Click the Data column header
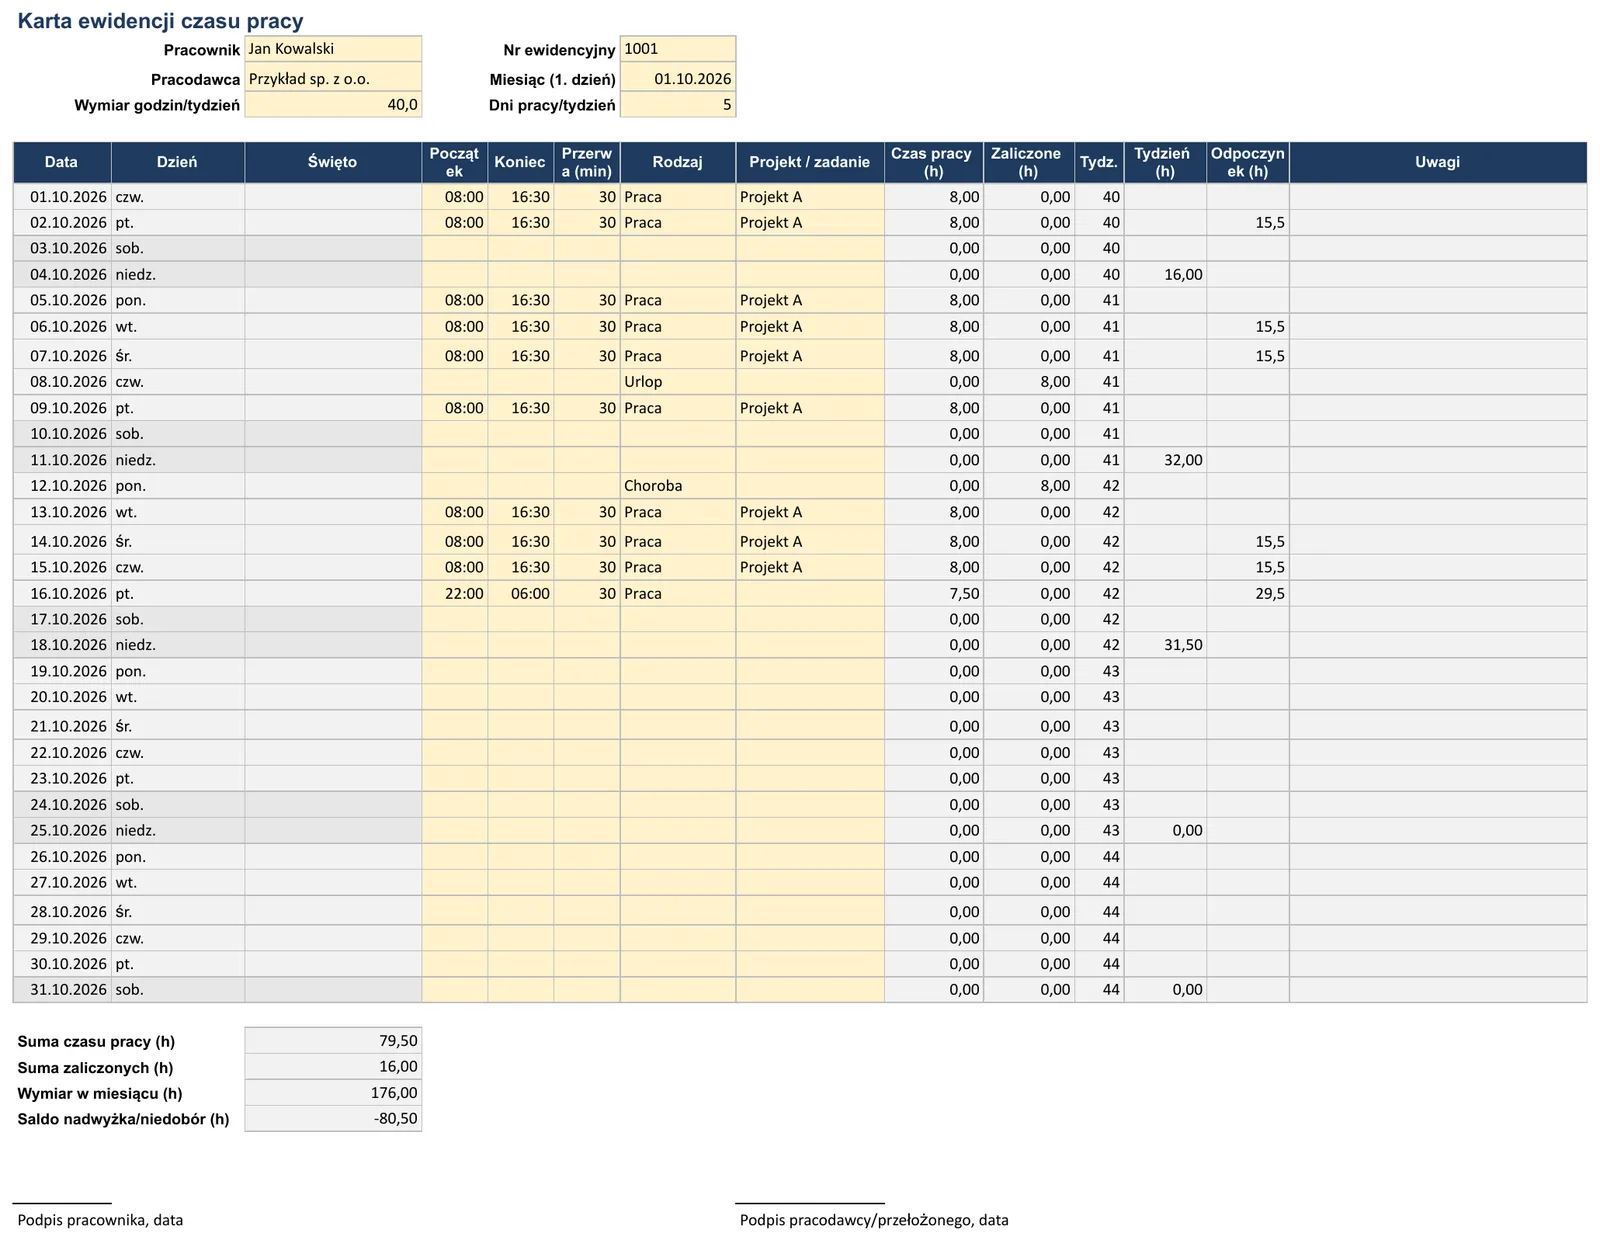 [62, 162]
